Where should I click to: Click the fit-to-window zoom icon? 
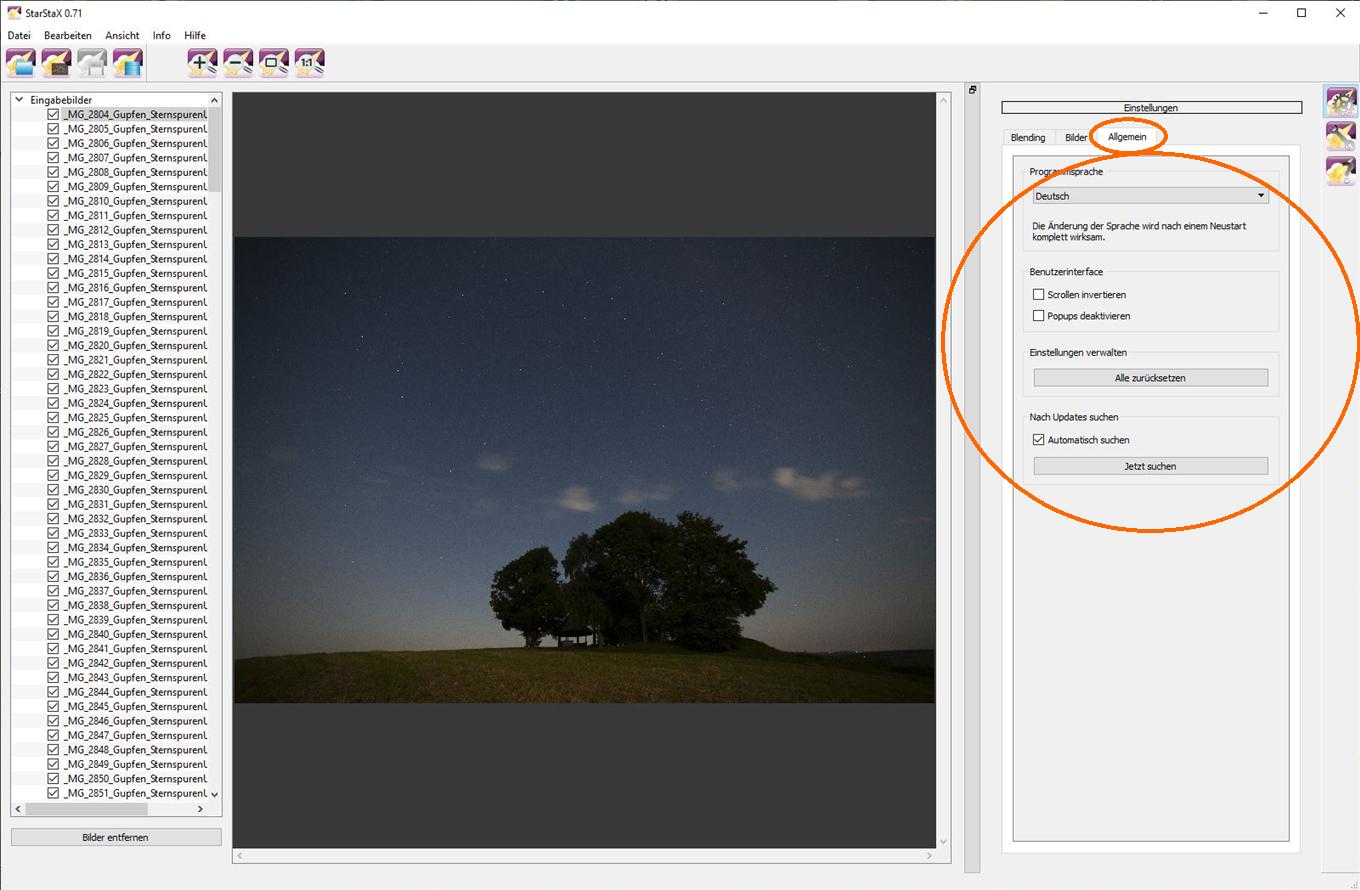(274, 63)
